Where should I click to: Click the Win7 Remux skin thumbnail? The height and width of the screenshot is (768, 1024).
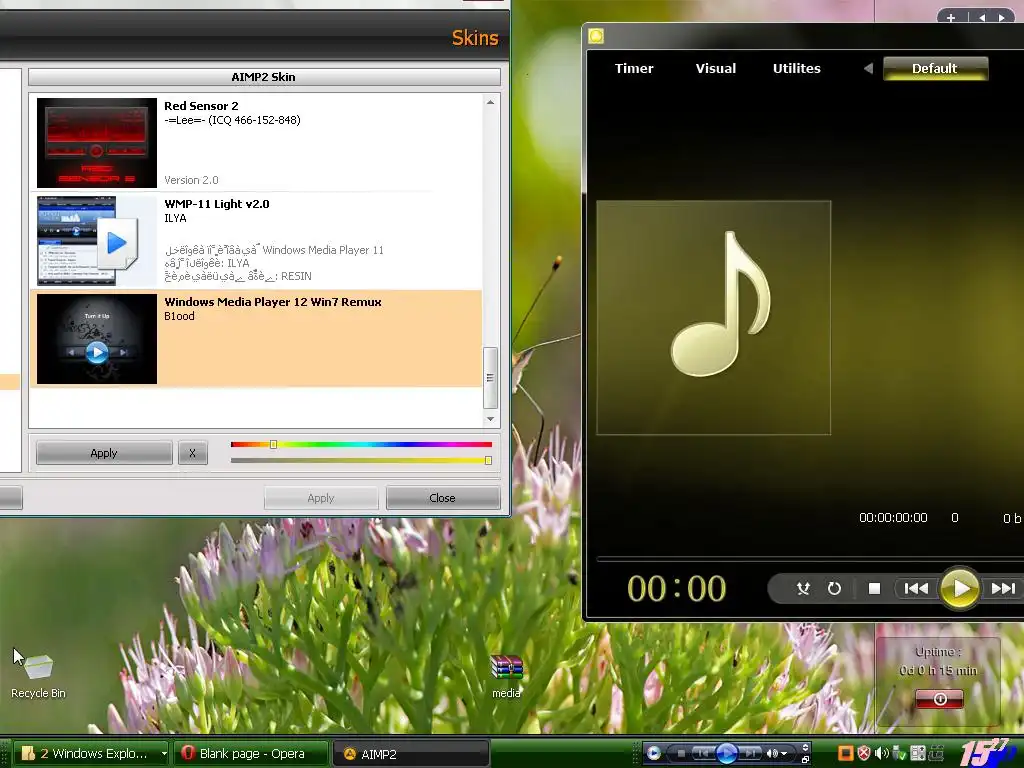pyautogui.click(x=97, y=339)
